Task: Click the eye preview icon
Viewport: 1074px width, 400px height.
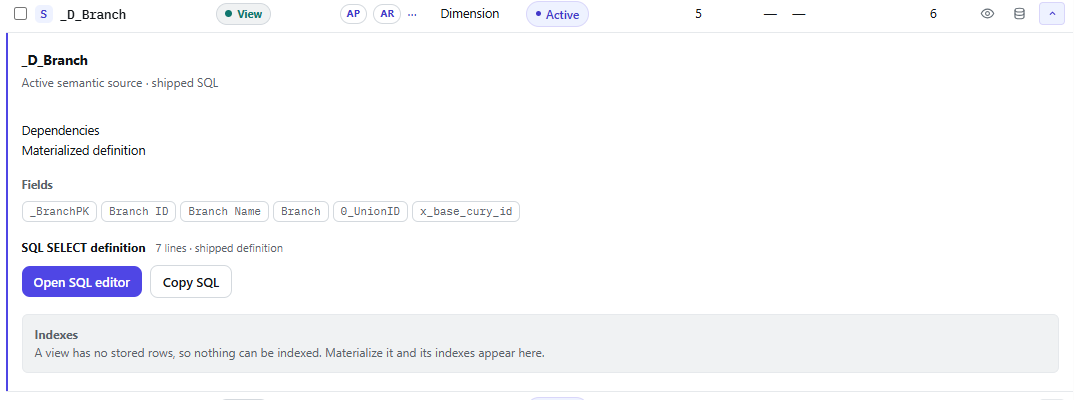Action: [x=987, y=14]
